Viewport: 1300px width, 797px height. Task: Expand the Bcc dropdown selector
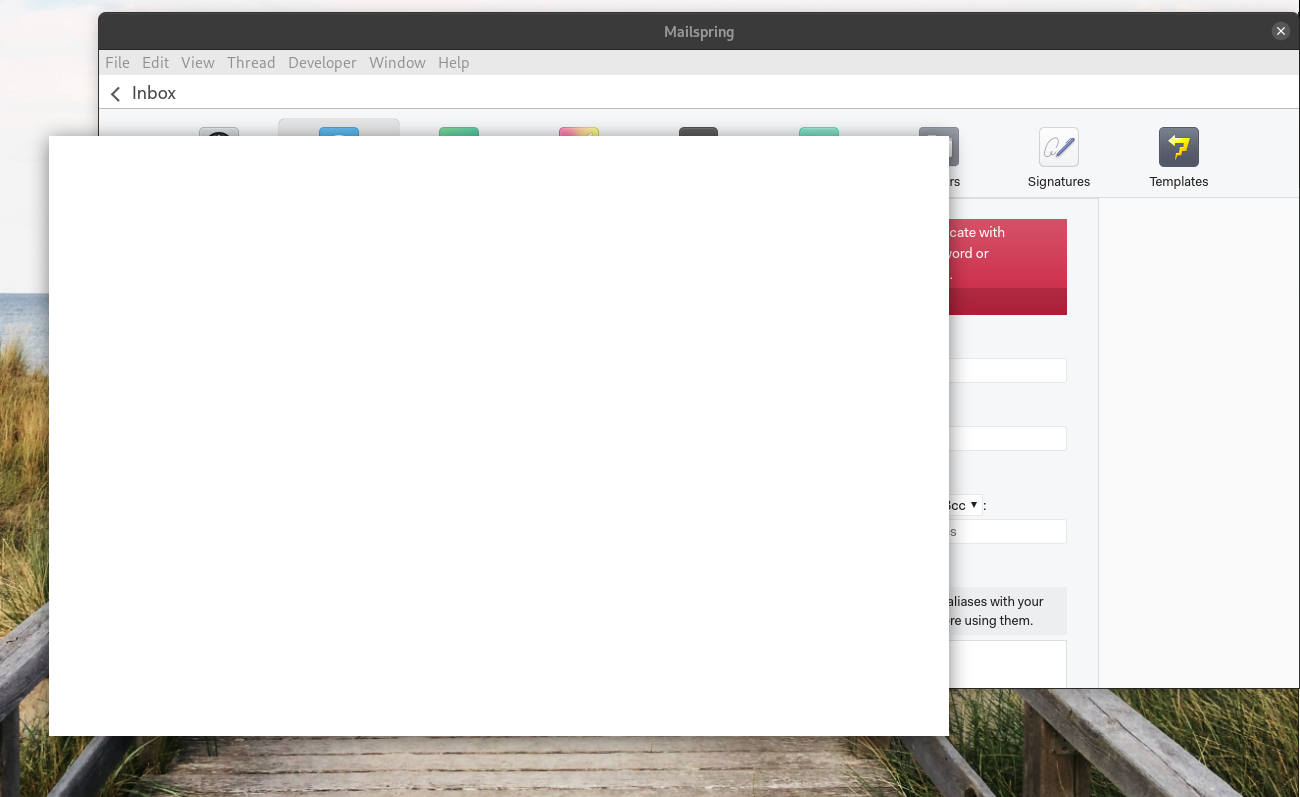[x=964, y=505]
